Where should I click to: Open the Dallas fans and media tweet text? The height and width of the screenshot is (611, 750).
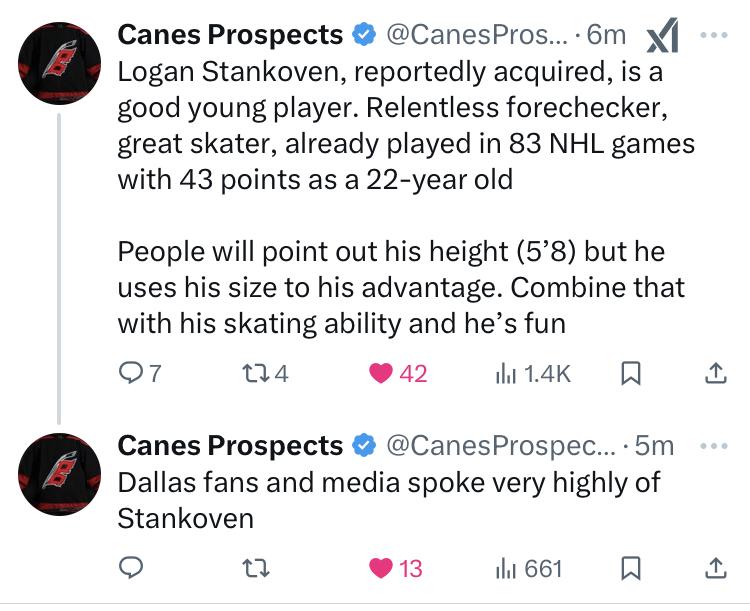click(x=389, y=500)
